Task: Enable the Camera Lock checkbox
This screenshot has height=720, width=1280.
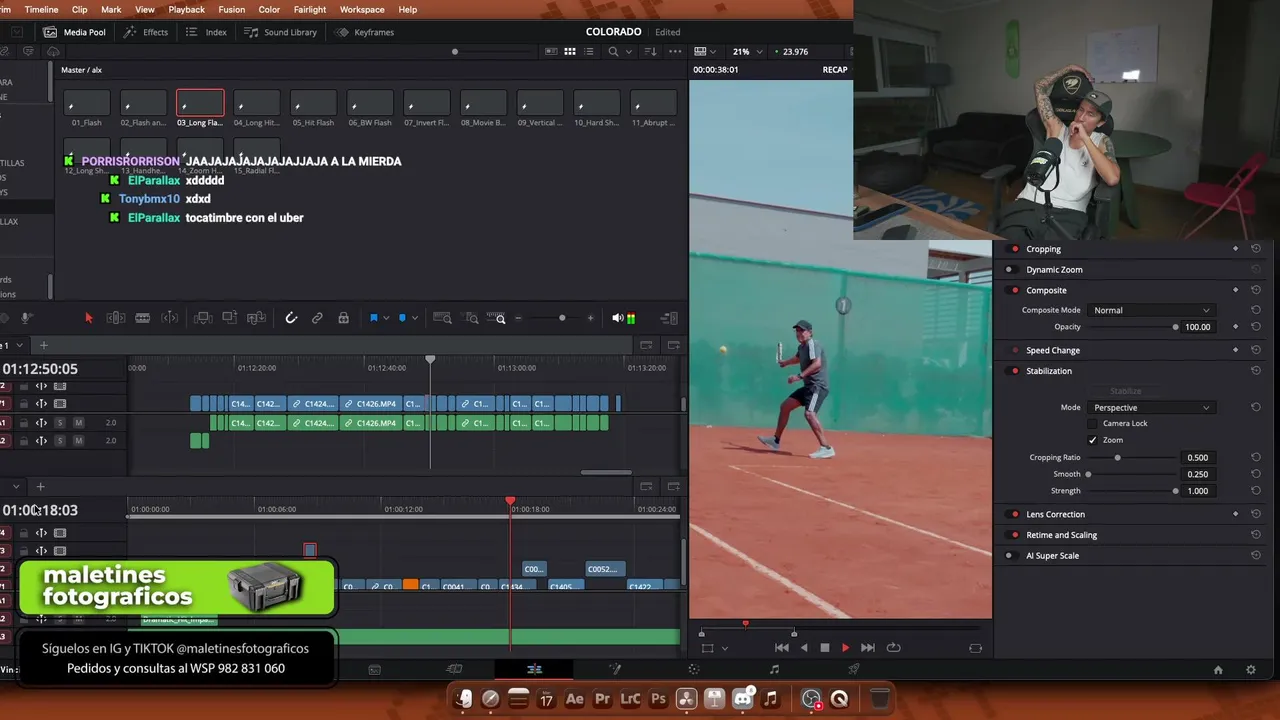Action: pyautogui.click(x=1093, y=423)
